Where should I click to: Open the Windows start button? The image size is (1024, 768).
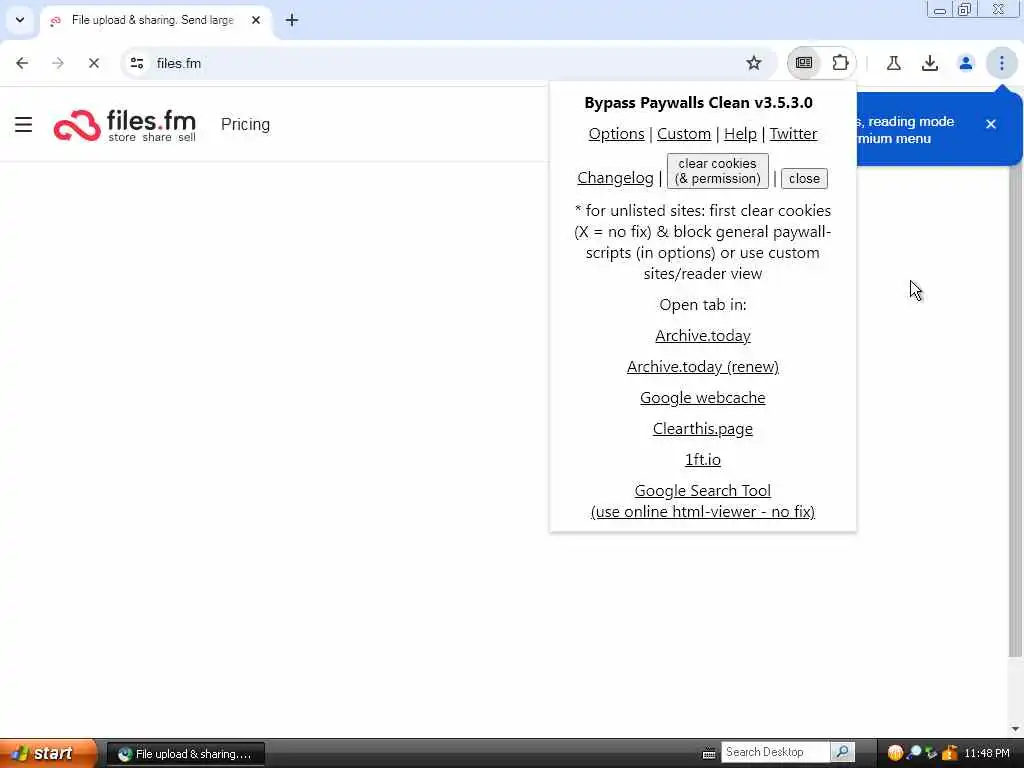[48, 753]
